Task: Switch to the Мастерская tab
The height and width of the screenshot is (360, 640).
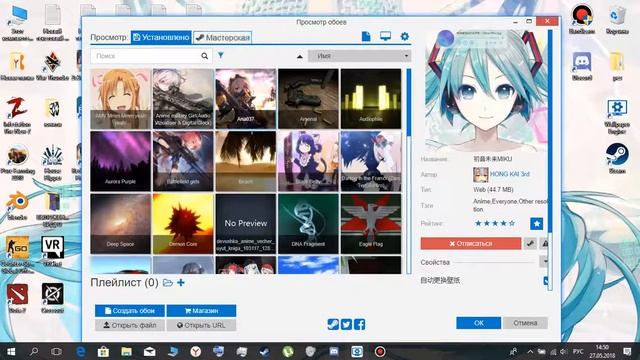Action: pyautogui.click(x=222, y=38)
